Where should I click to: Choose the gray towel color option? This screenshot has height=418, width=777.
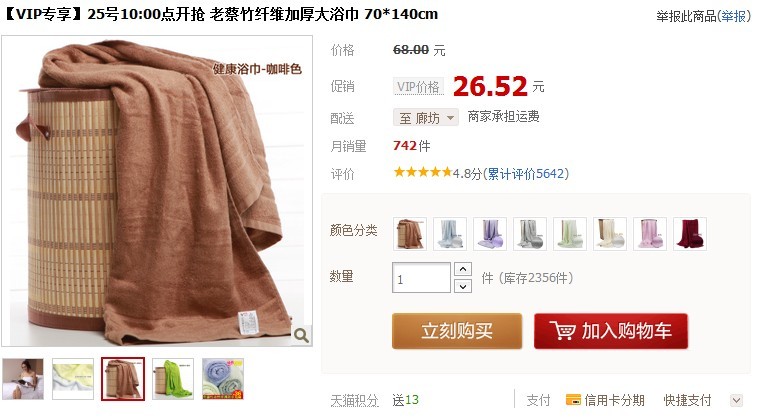point(530,233)
